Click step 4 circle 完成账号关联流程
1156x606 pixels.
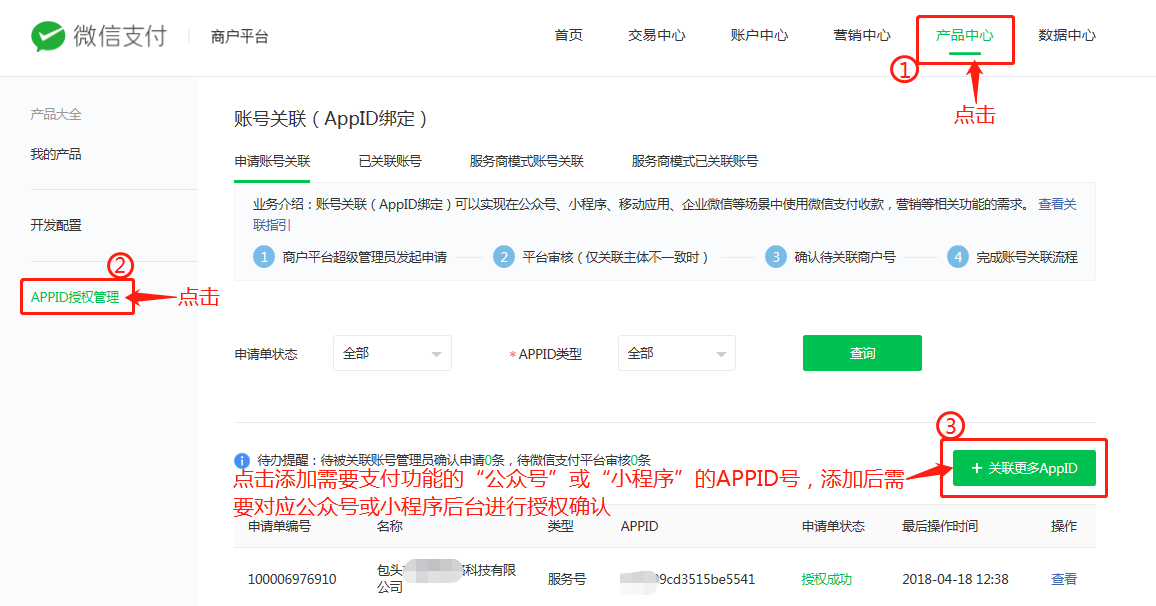[x=958, y=257]
